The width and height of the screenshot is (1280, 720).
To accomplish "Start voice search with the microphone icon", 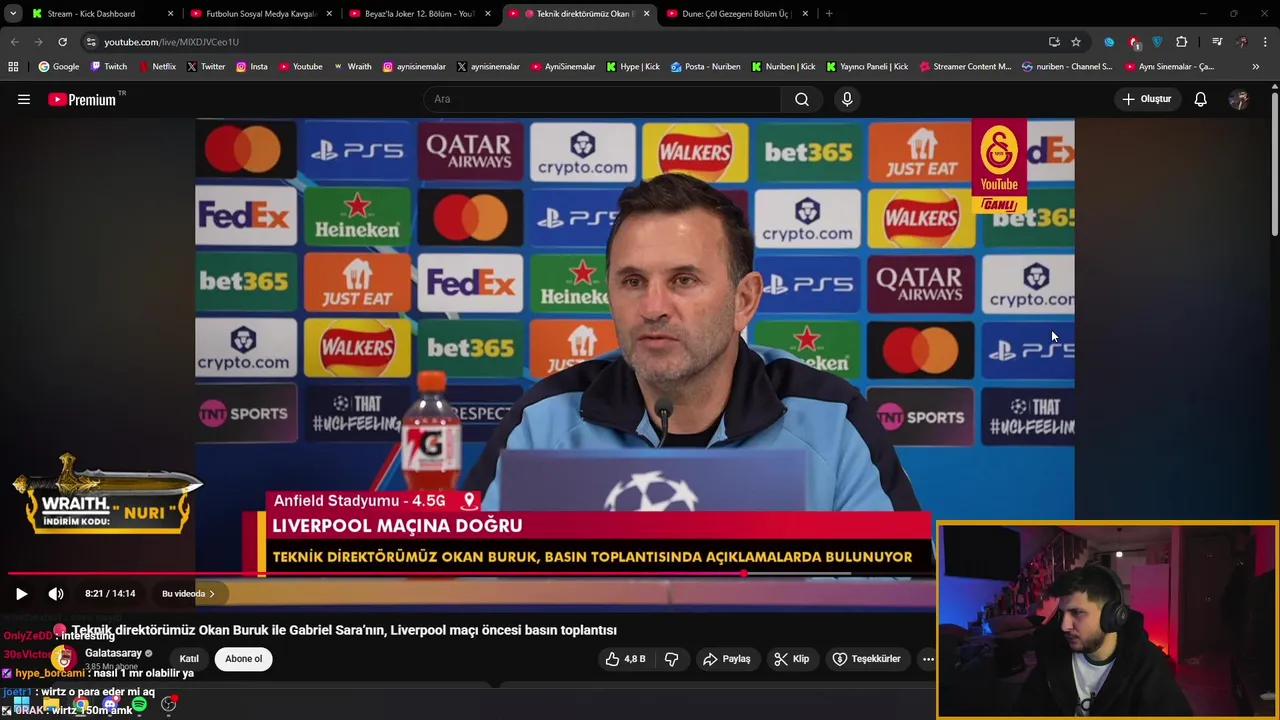I will [x=847, y=99].
